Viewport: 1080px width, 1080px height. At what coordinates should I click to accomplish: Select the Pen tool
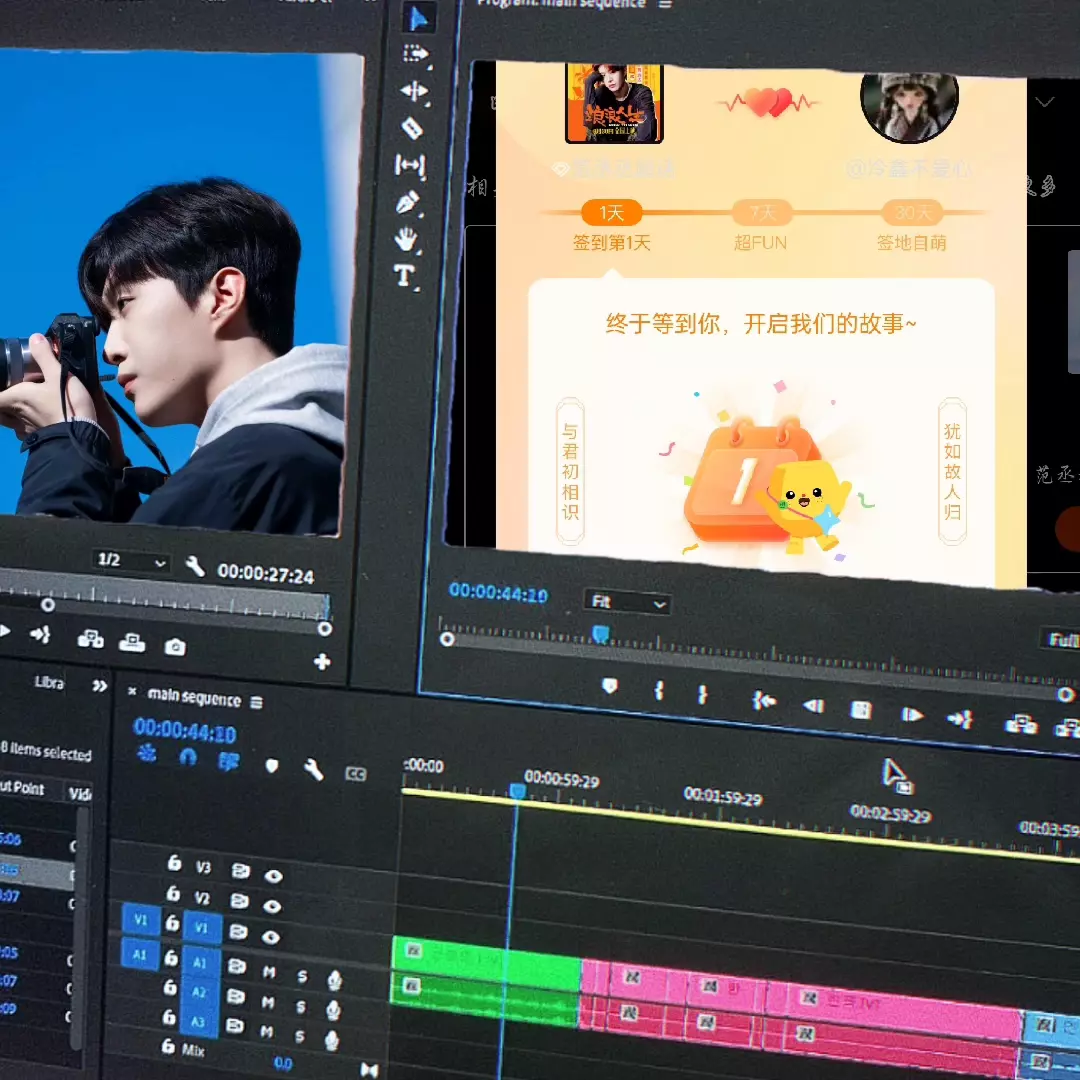407,203
